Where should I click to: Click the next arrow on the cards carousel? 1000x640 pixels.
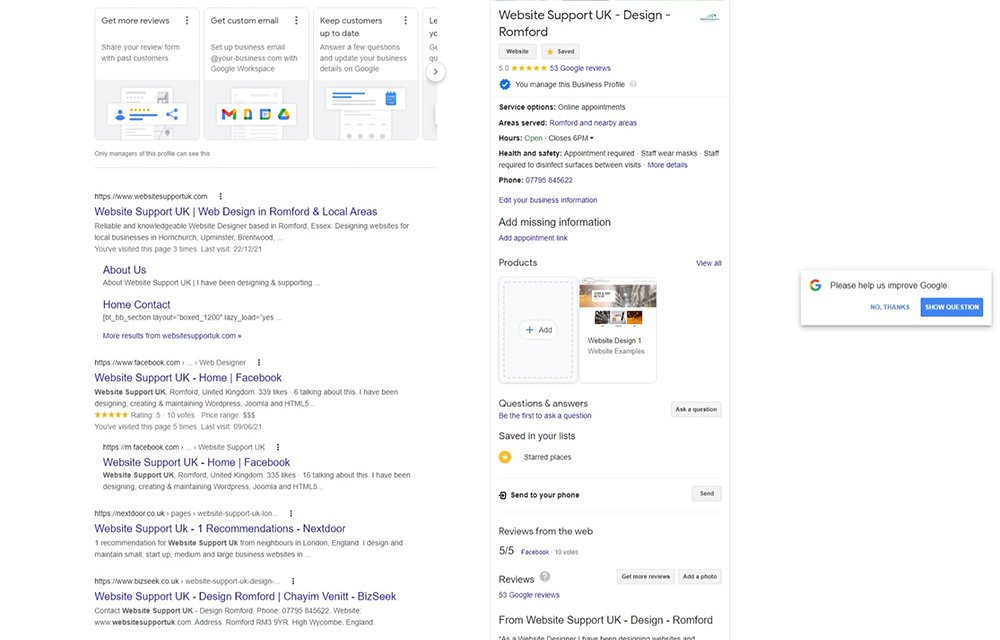pos(435,72)
